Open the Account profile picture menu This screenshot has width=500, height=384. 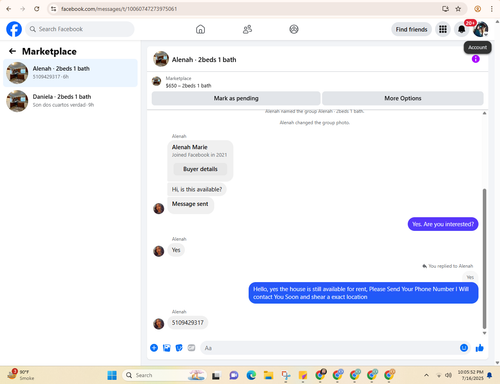pyautogui.click(x=481, y=29)
